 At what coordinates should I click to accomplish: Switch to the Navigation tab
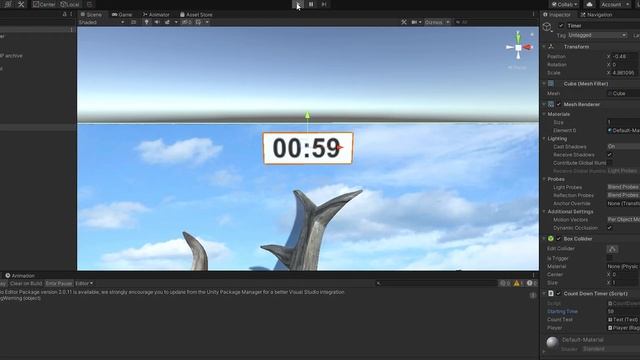(x=597, y=15)
